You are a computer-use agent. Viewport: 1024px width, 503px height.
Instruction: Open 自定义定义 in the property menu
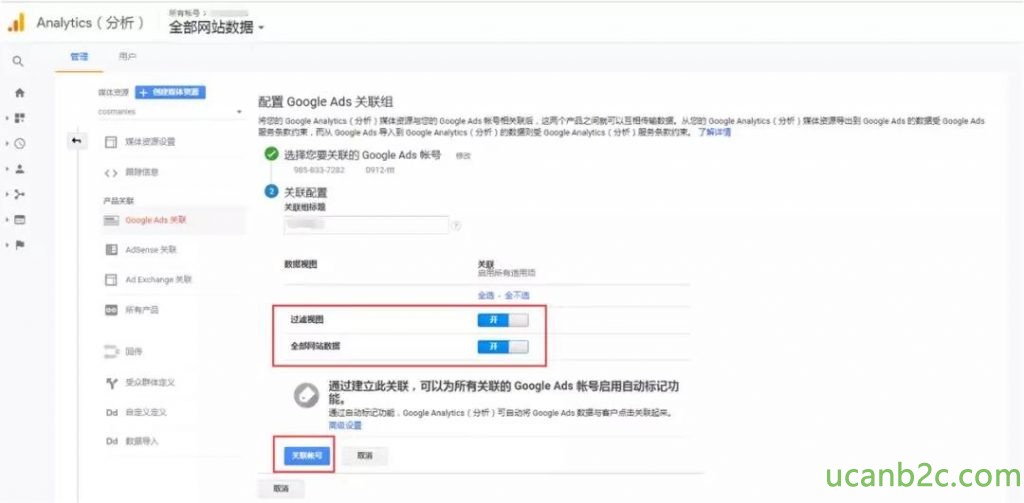[146, 413]
